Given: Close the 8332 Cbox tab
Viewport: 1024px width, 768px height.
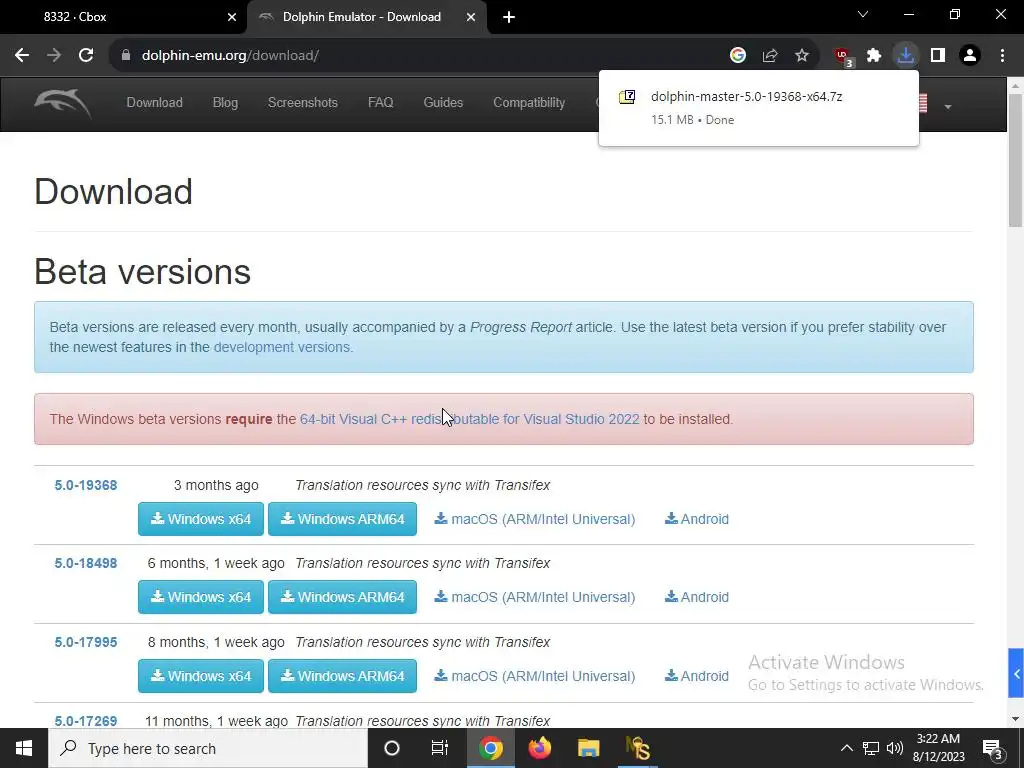Looking at the screenshot, I should coord(232,17).
